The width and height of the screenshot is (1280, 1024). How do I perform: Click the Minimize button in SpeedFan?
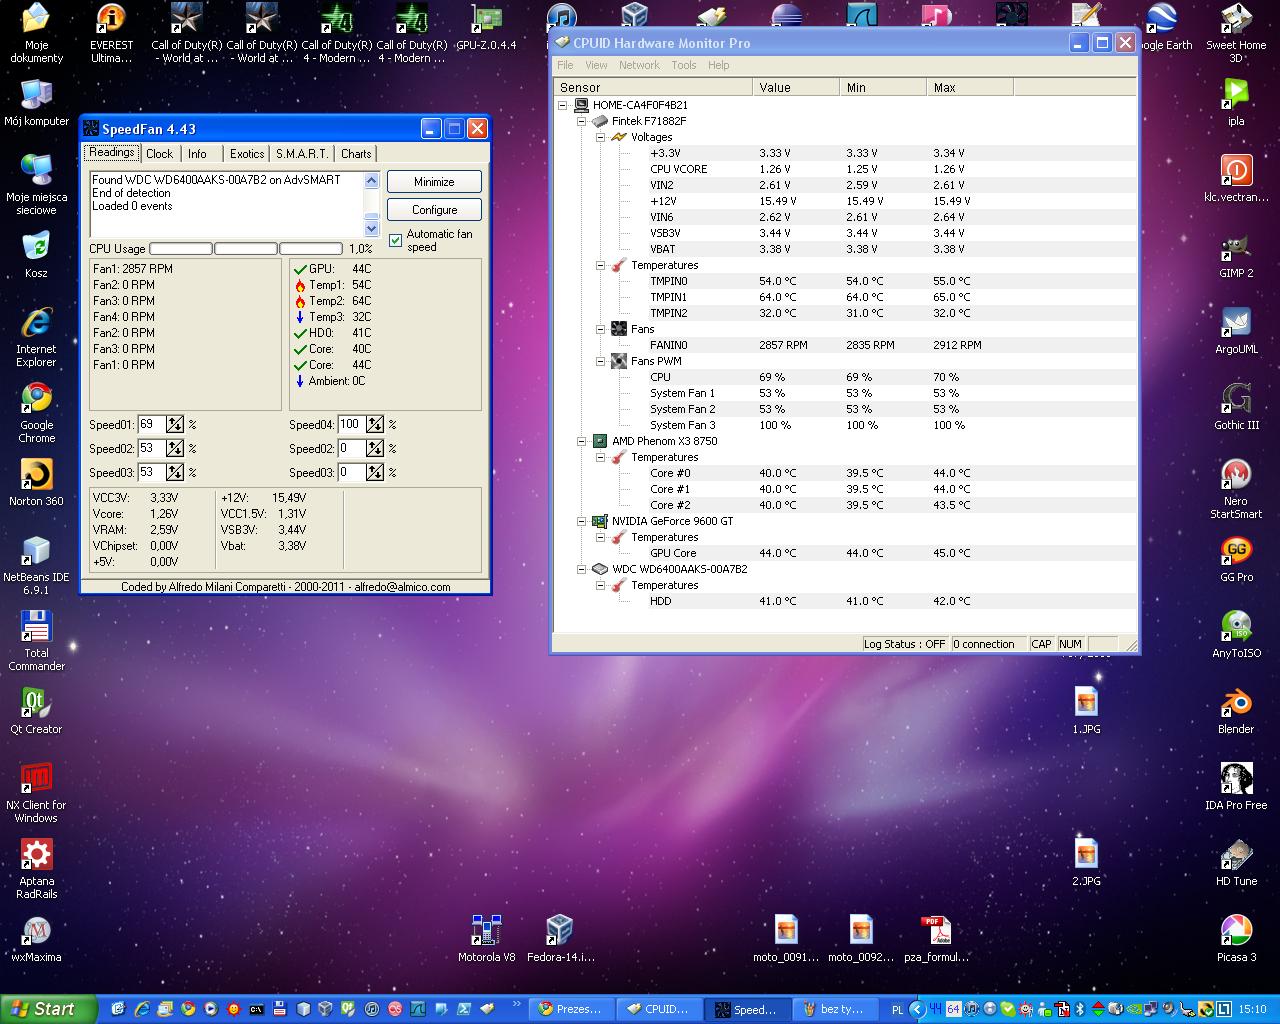(434, 182)
